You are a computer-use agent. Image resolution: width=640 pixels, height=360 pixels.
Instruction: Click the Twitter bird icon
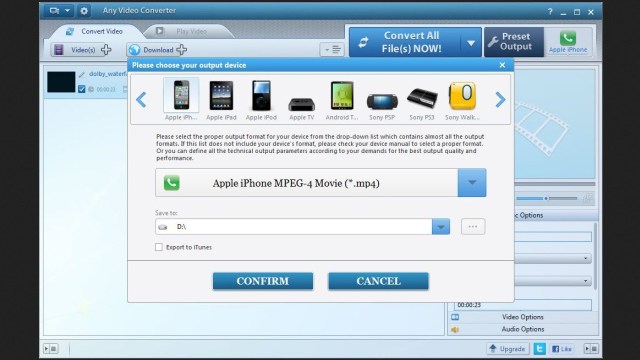540,349
